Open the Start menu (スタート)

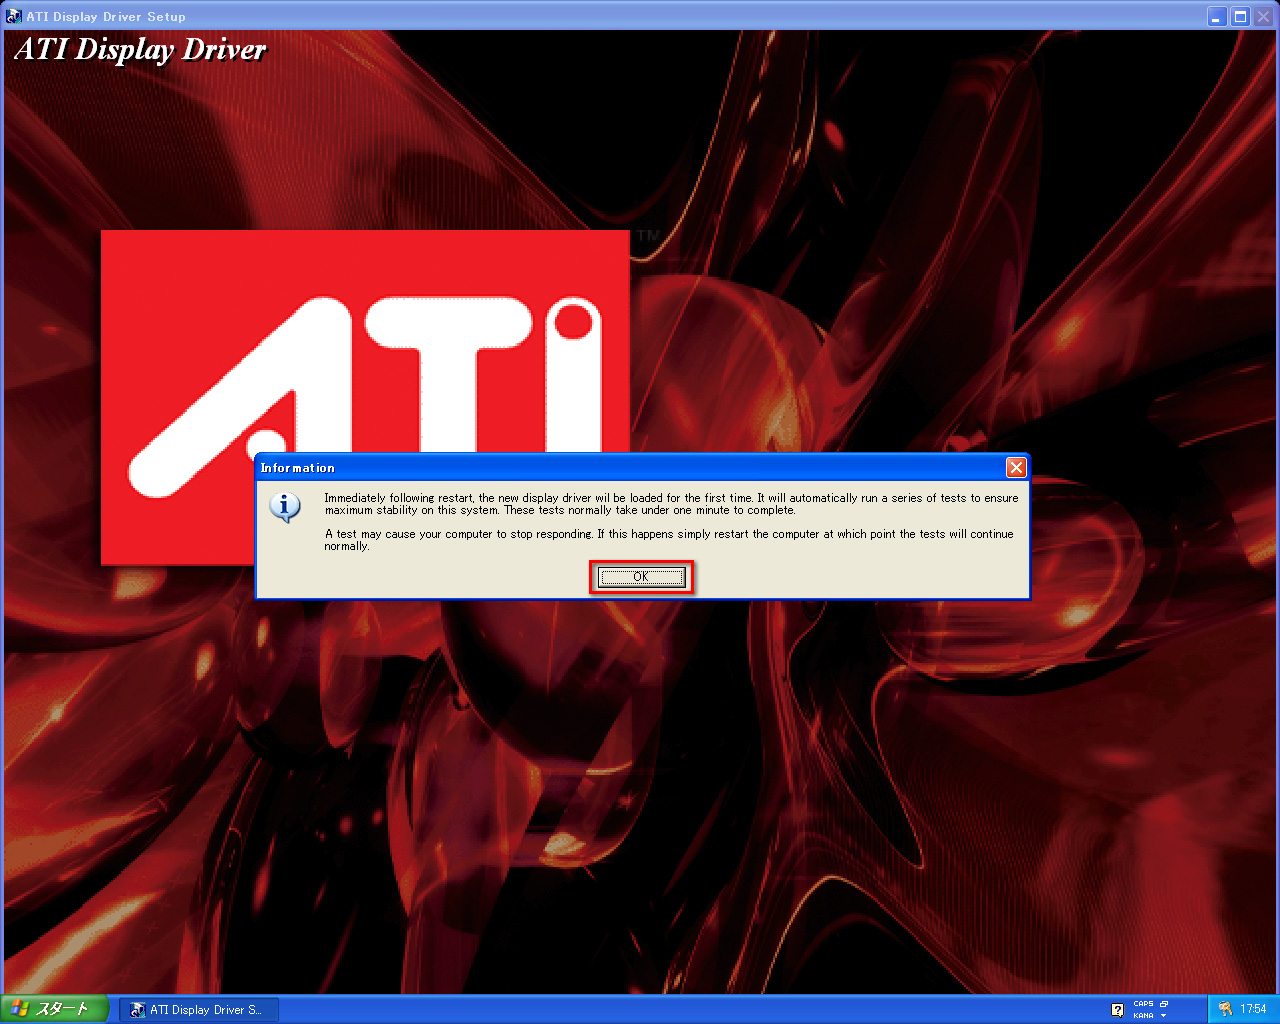[53, 1009]
